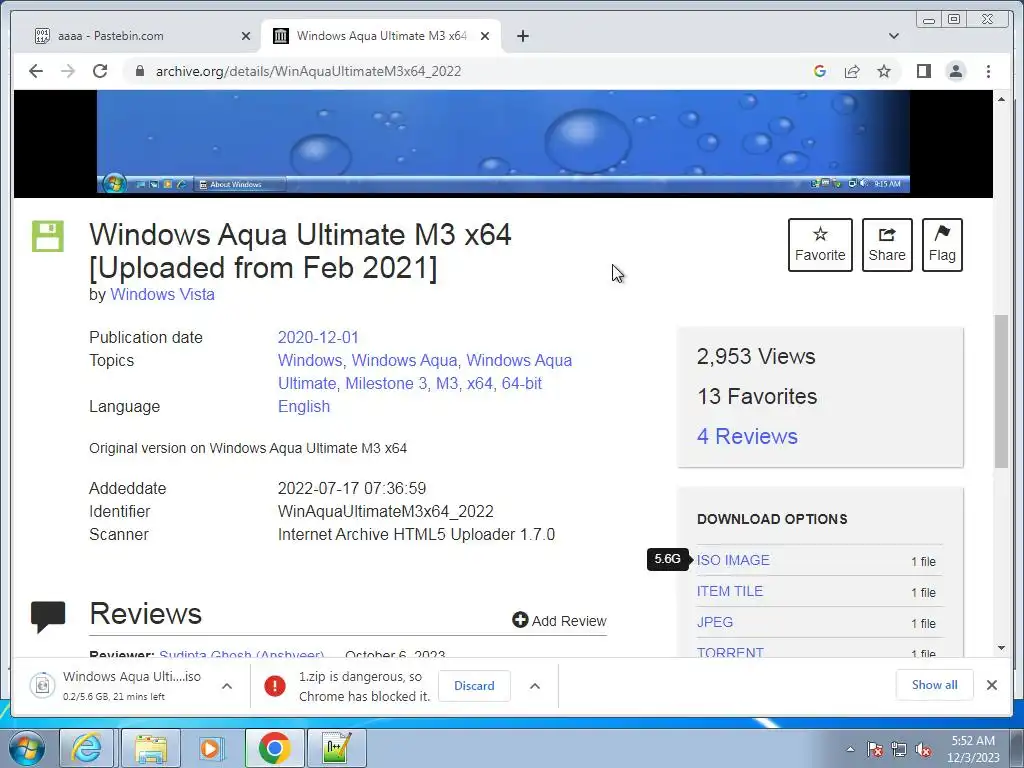Open the Windows Aqua Ultimate topic link
The image size is (1024, 768).
pos(425,372)
